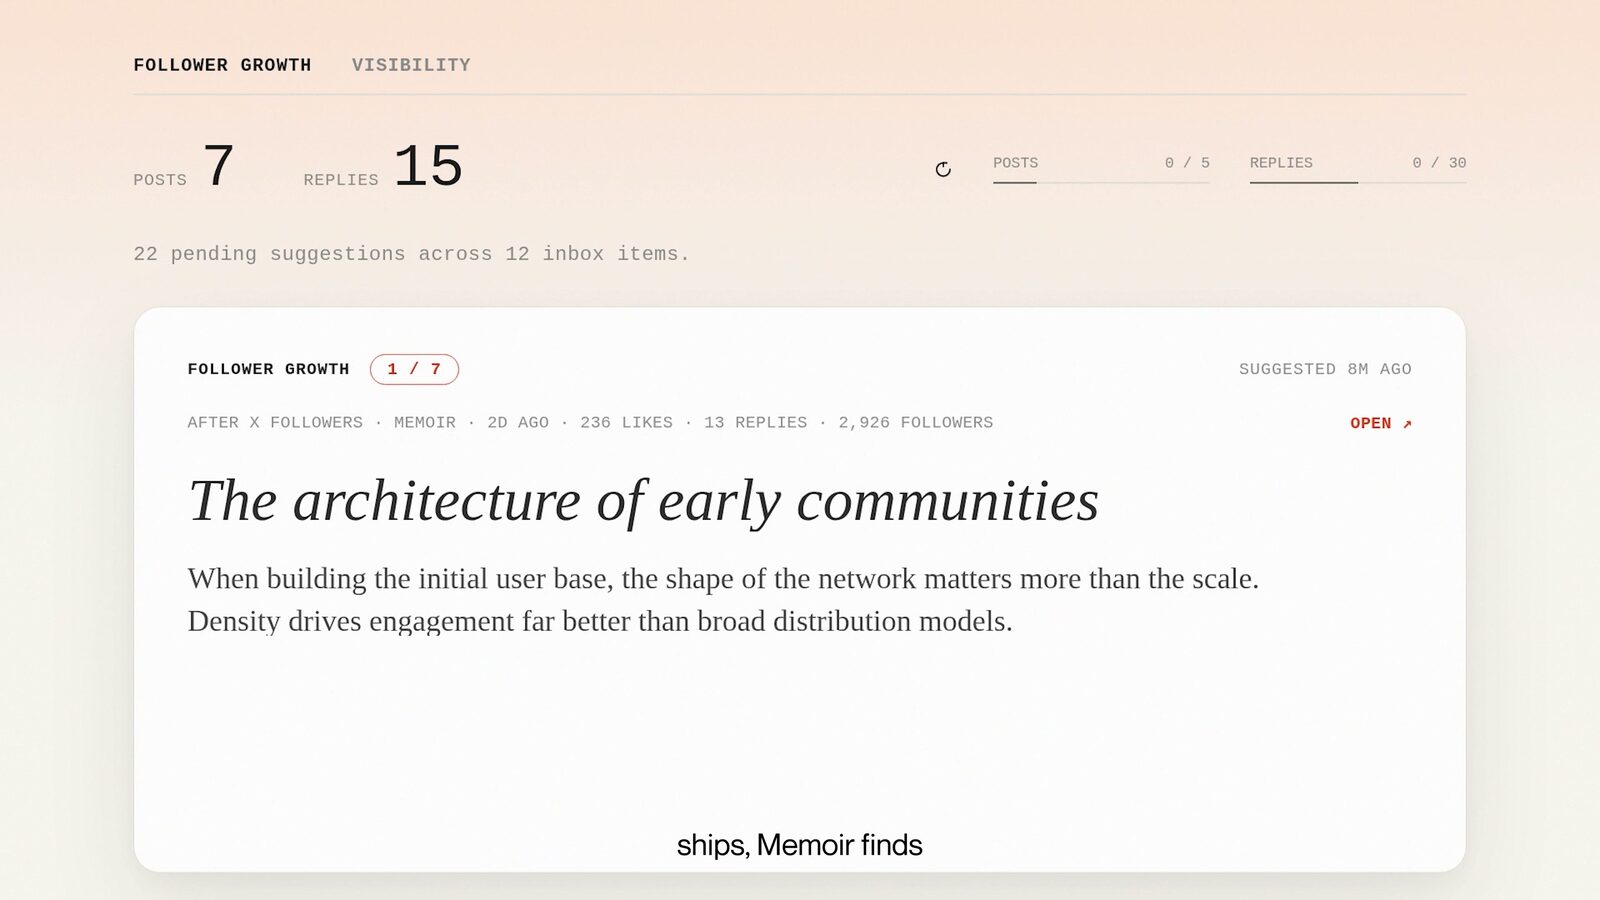
Task: Click the Posts count of 7
Action: (218, 165)
